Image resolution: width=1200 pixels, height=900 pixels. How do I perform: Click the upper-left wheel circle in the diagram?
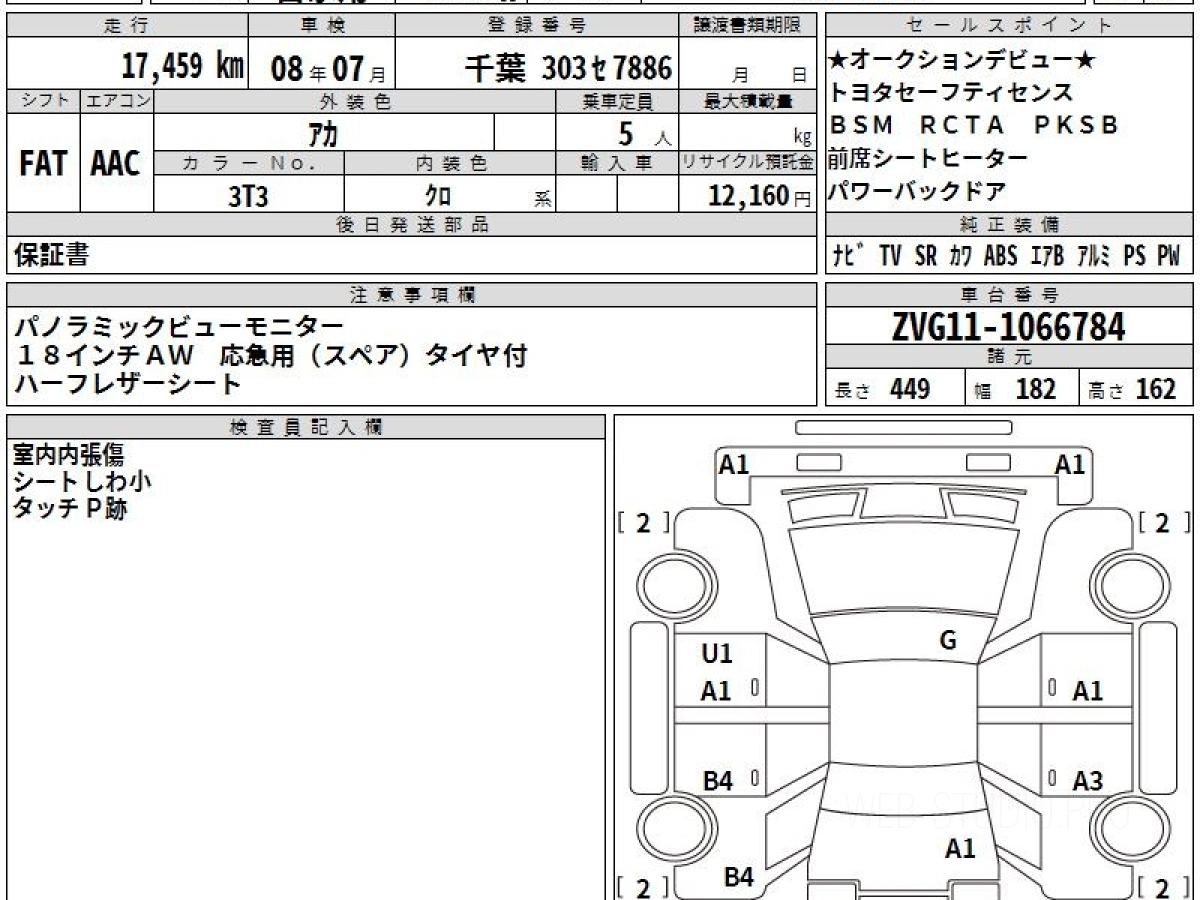[x=672, y=583]
